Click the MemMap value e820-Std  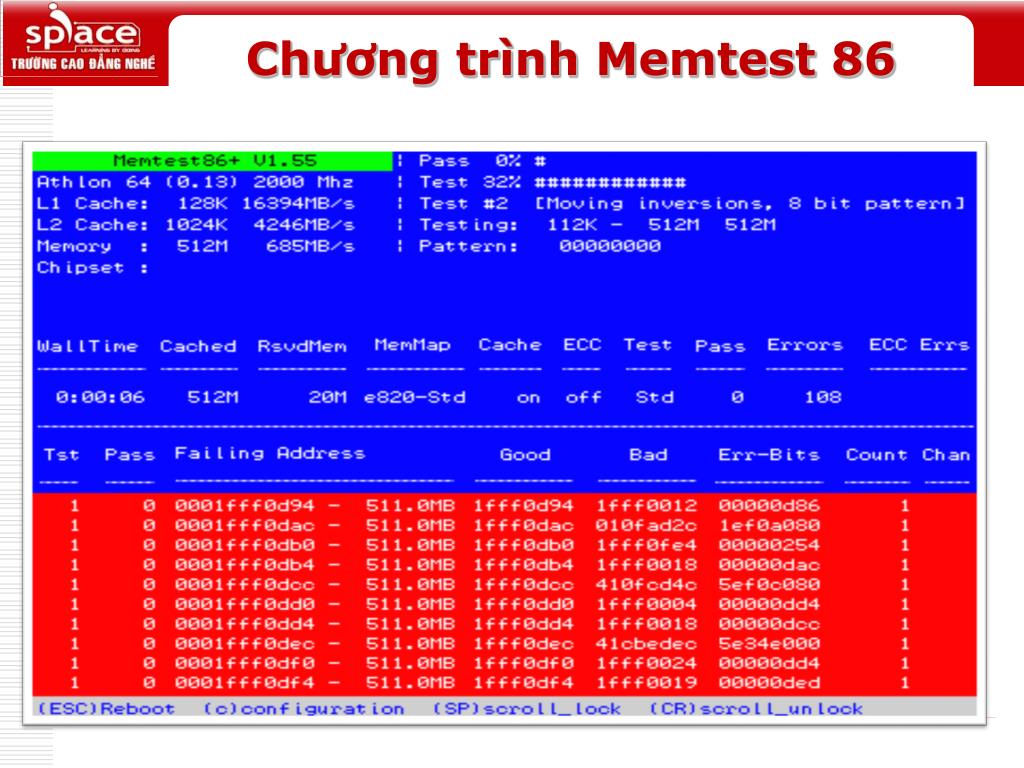(415, 397)
